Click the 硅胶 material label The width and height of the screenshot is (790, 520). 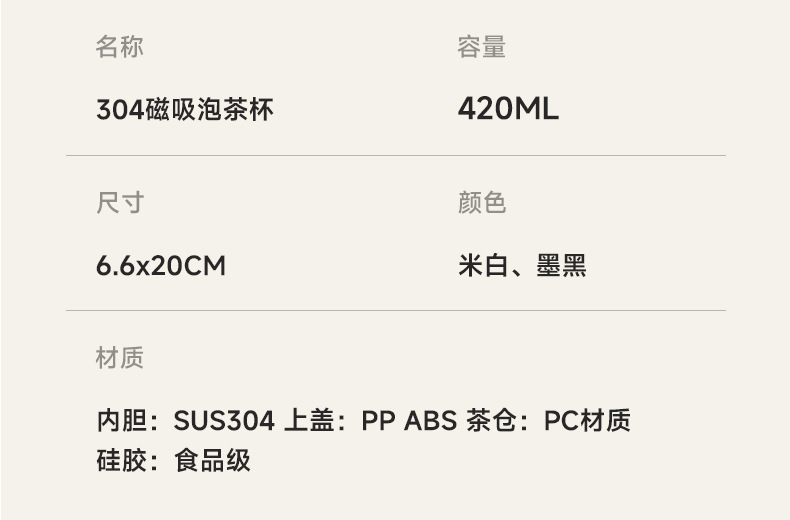[120, 460]
